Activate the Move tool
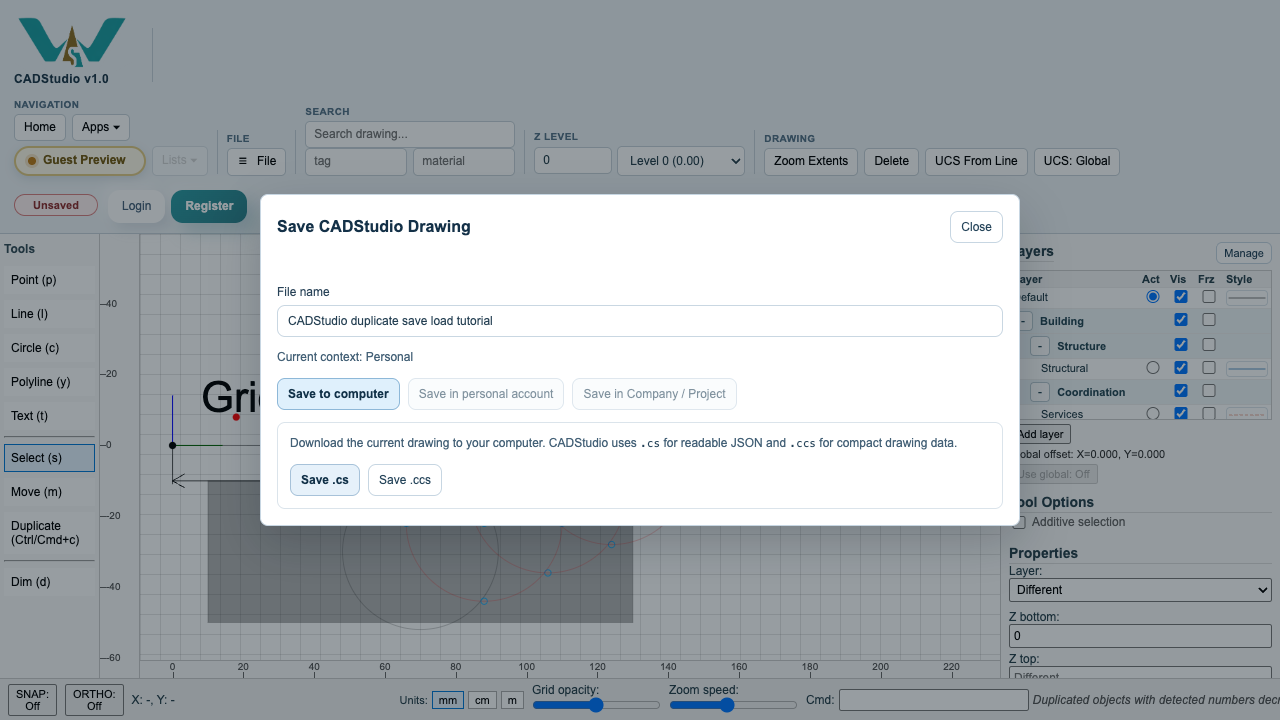 49,492
